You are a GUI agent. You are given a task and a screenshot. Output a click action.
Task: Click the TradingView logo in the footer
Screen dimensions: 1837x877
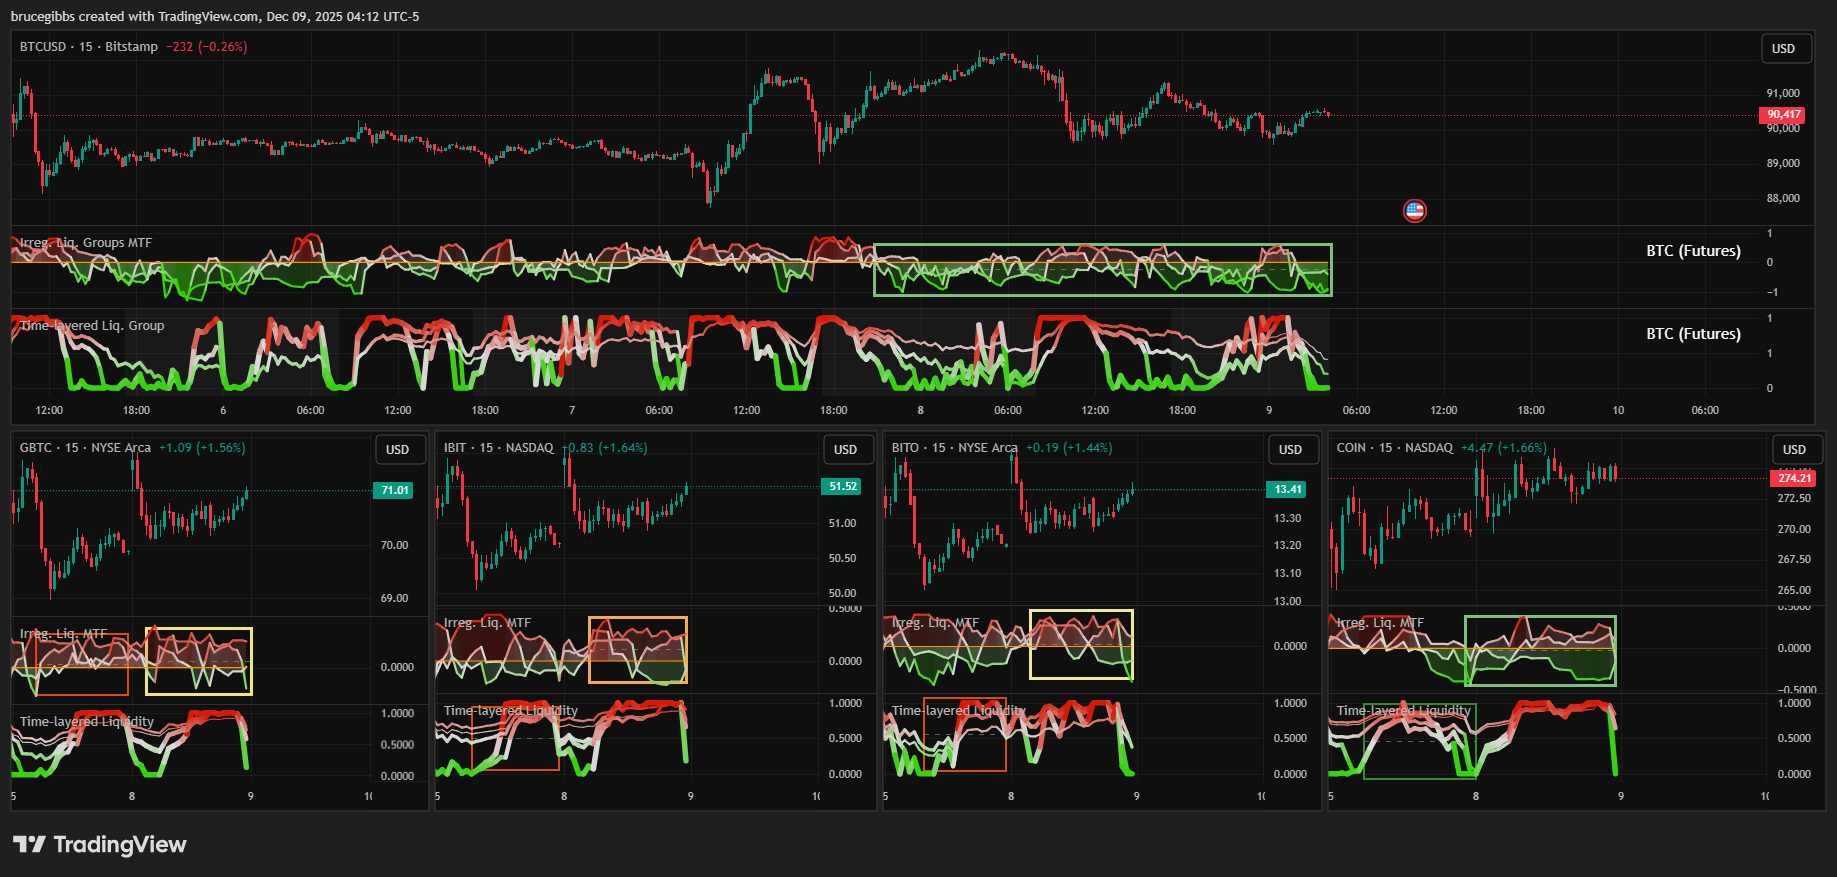[x=100, y=845]
